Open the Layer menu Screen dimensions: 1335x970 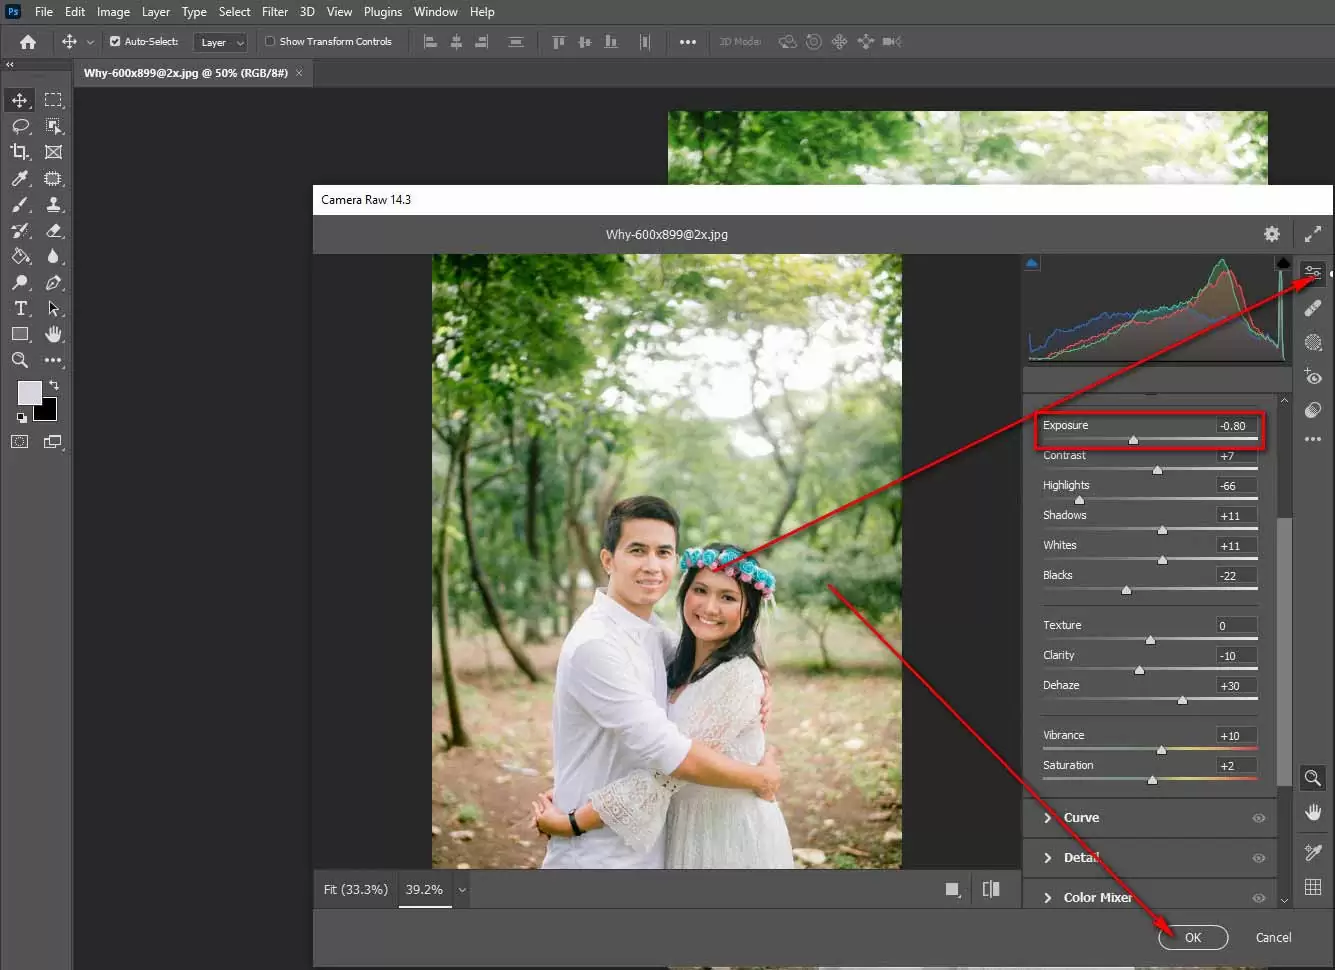click(155, 12)
